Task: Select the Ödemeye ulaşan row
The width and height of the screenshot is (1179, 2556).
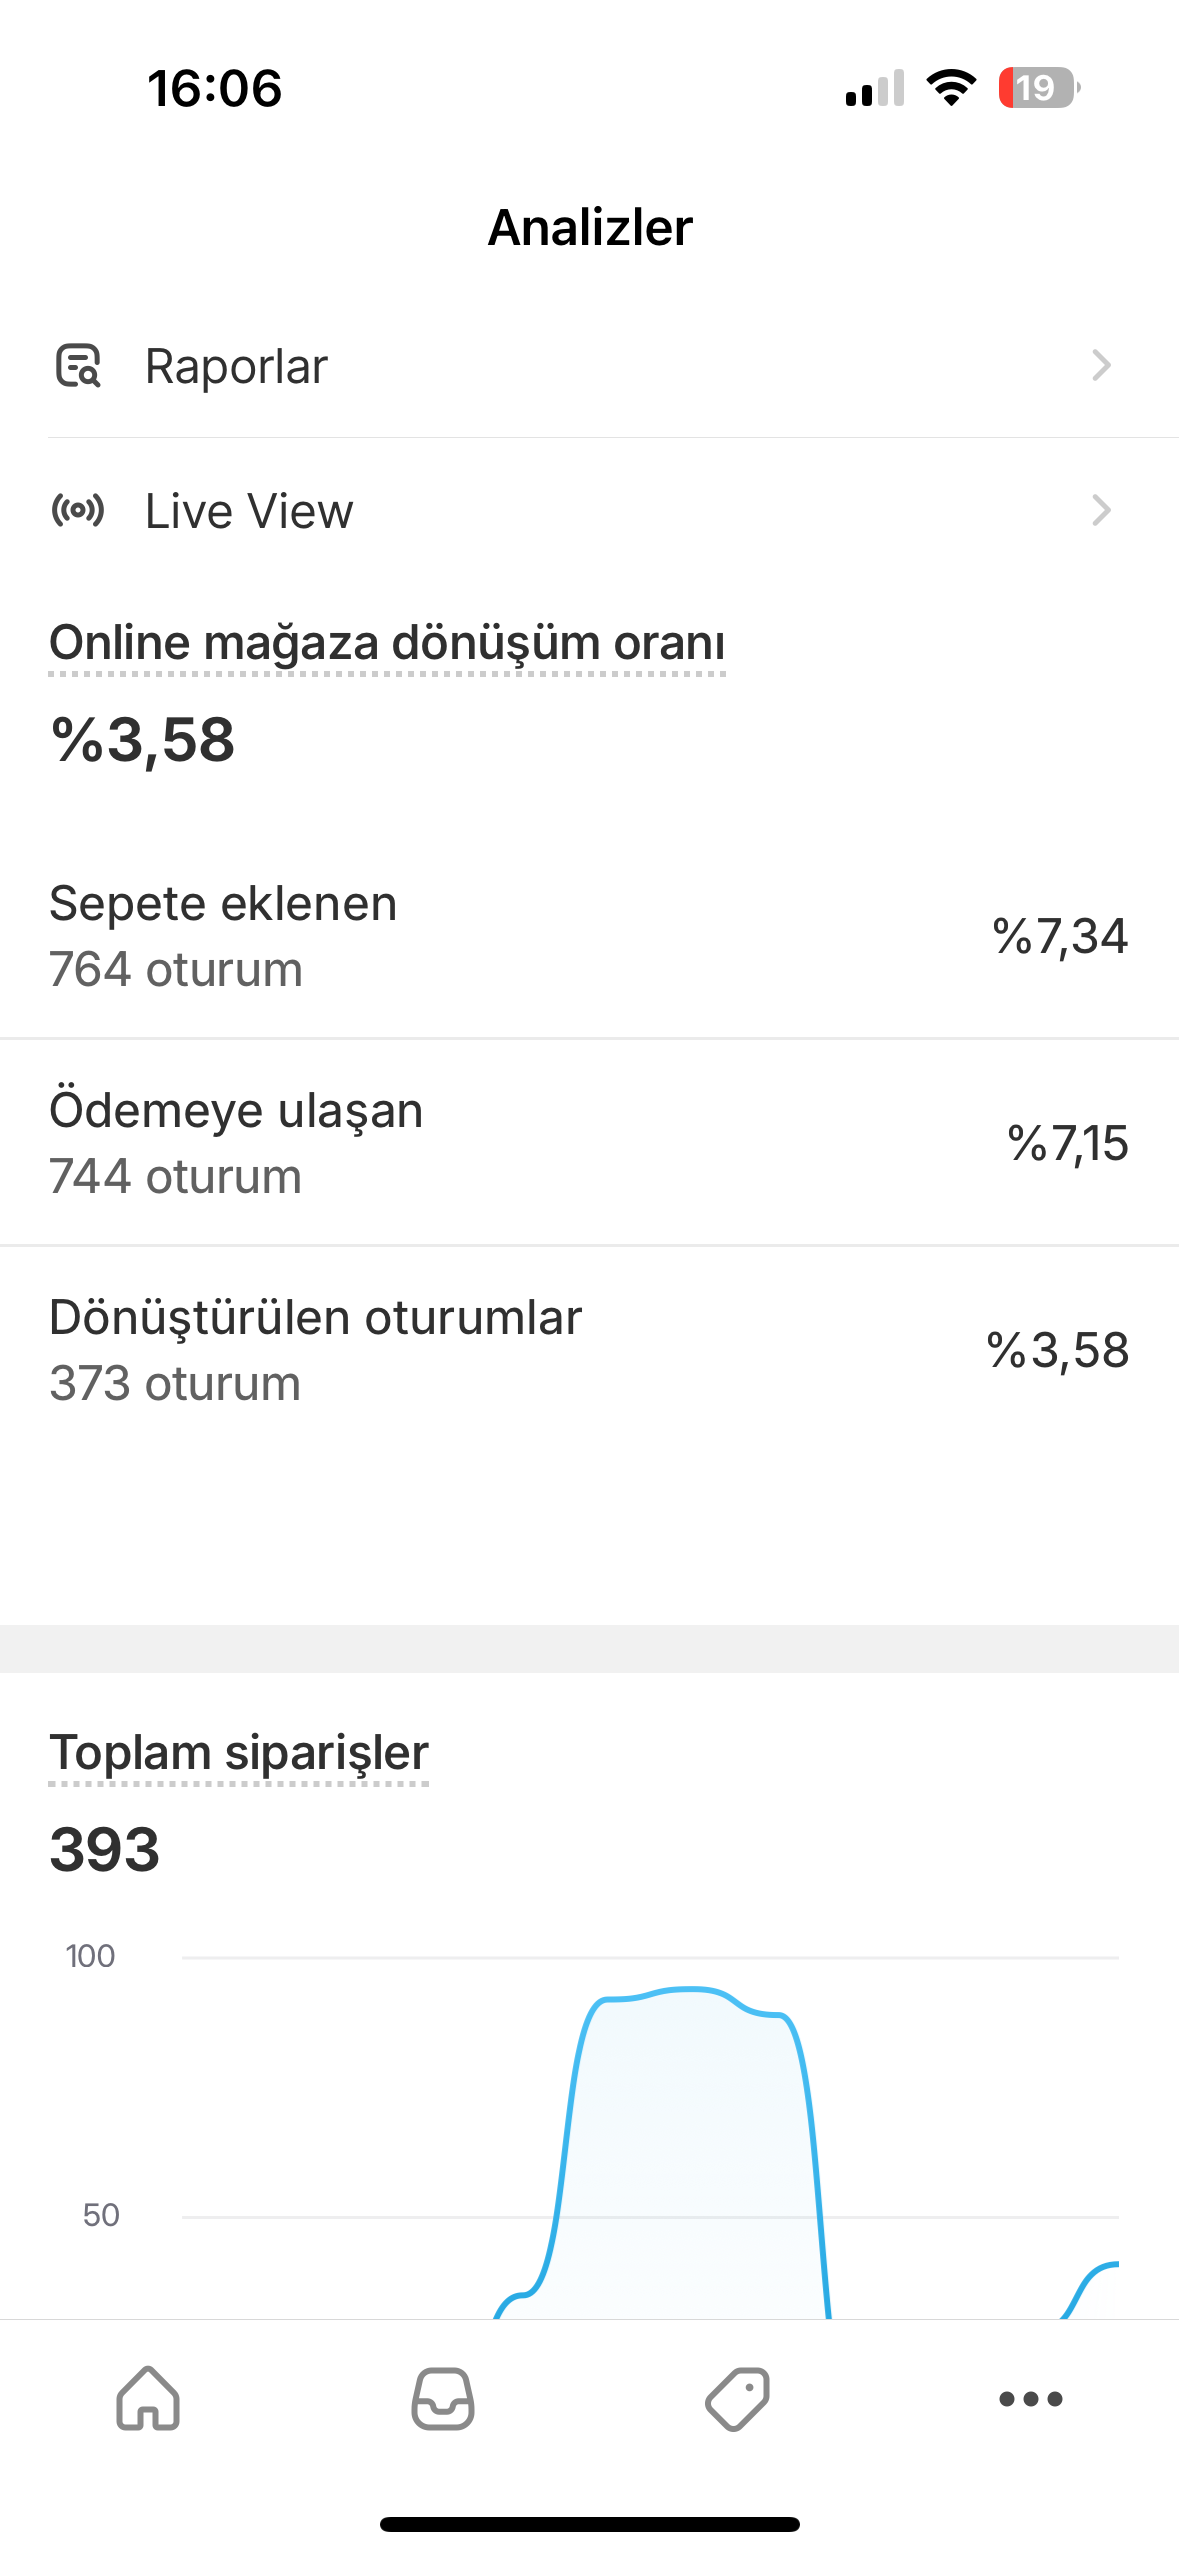Action: [x=590, y=1143]
